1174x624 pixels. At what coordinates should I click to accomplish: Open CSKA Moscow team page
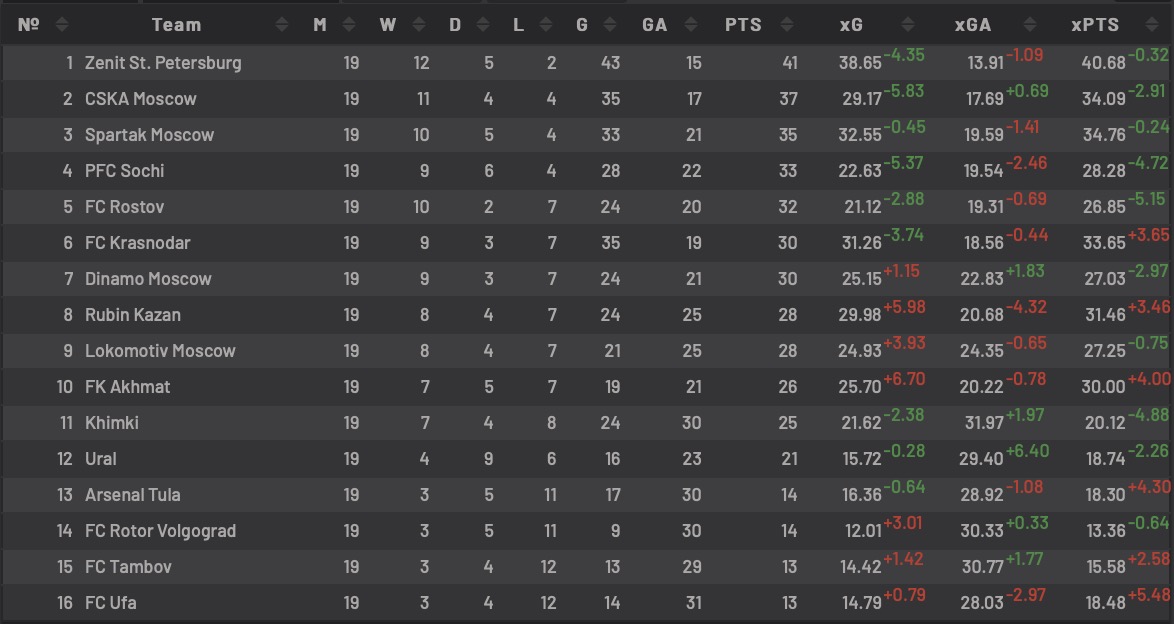click(x=141, y=99)
